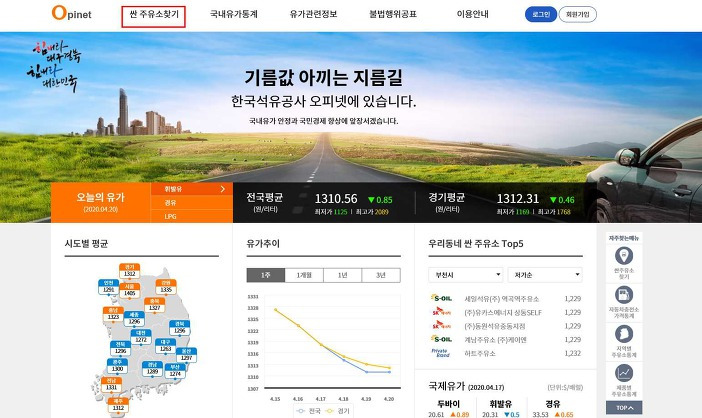Click the TOP scroll-to-top button

[x=624, y=408]
